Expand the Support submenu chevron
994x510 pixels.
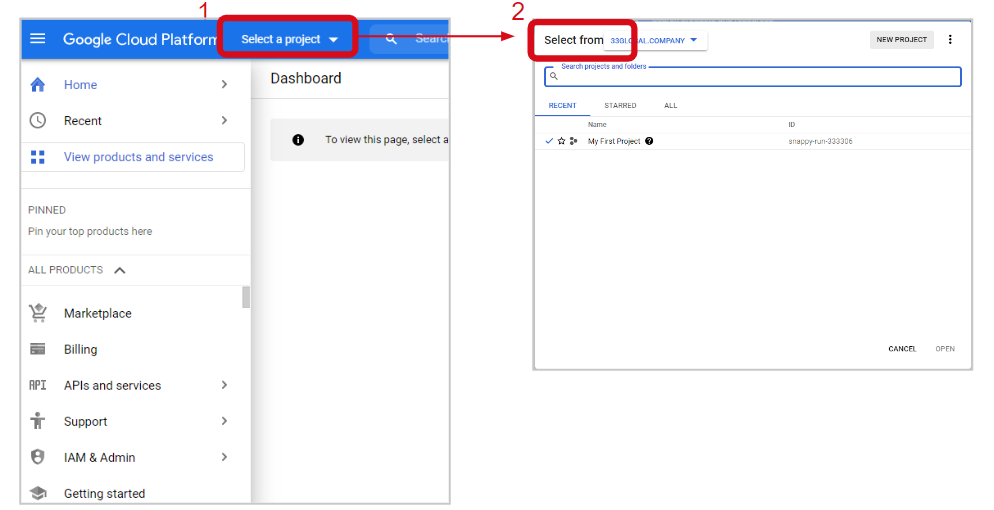tap(224, 421)
